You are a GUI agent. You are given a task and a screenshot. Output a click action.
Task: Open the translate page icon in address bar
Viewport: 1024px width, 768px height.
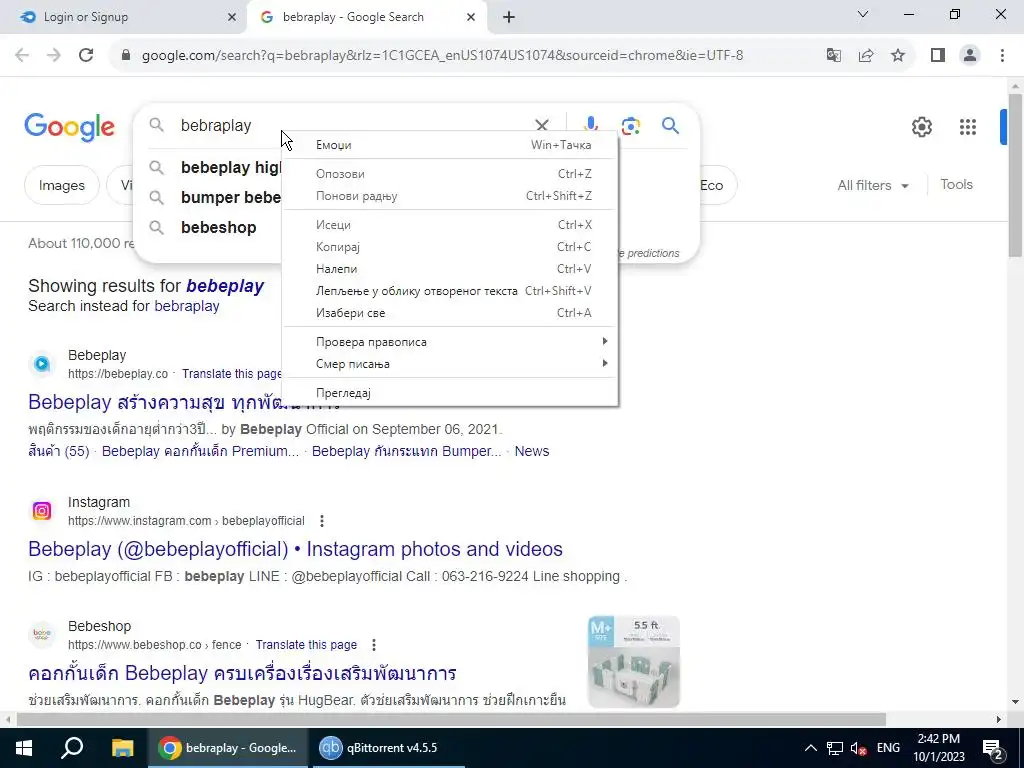tap(833, 55)
